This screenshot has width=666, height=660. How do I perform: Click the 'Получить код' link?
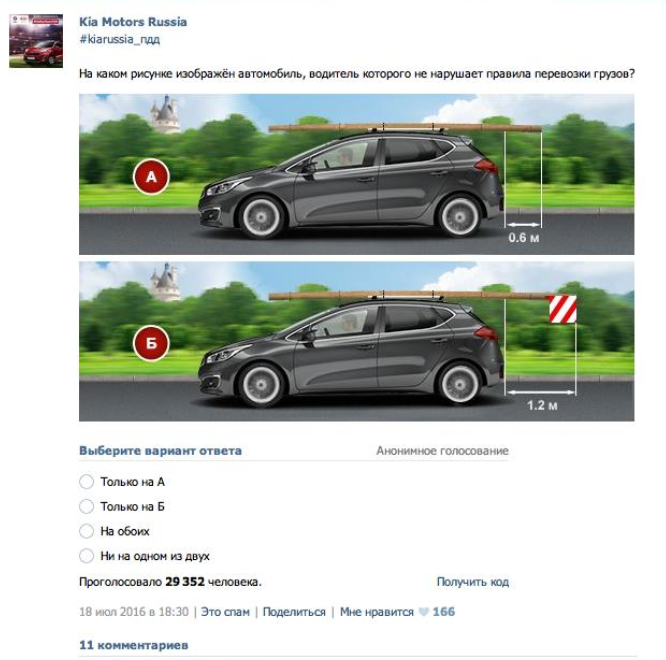click(472, 581)
